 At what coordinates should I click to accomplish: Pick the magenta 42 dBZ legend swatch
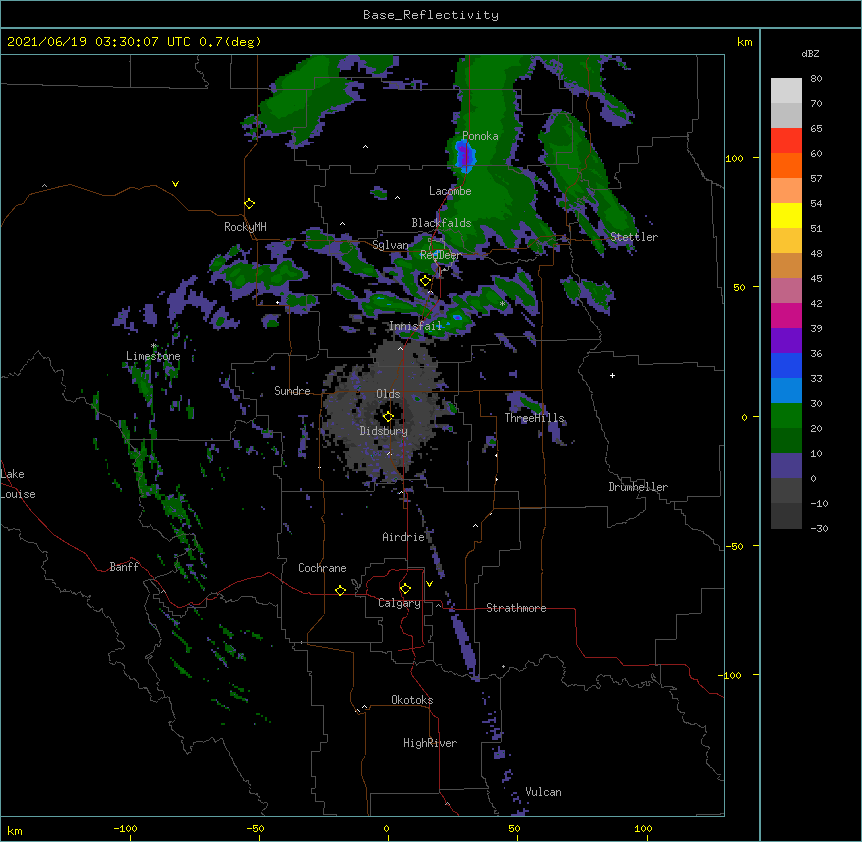pos(786,315)
